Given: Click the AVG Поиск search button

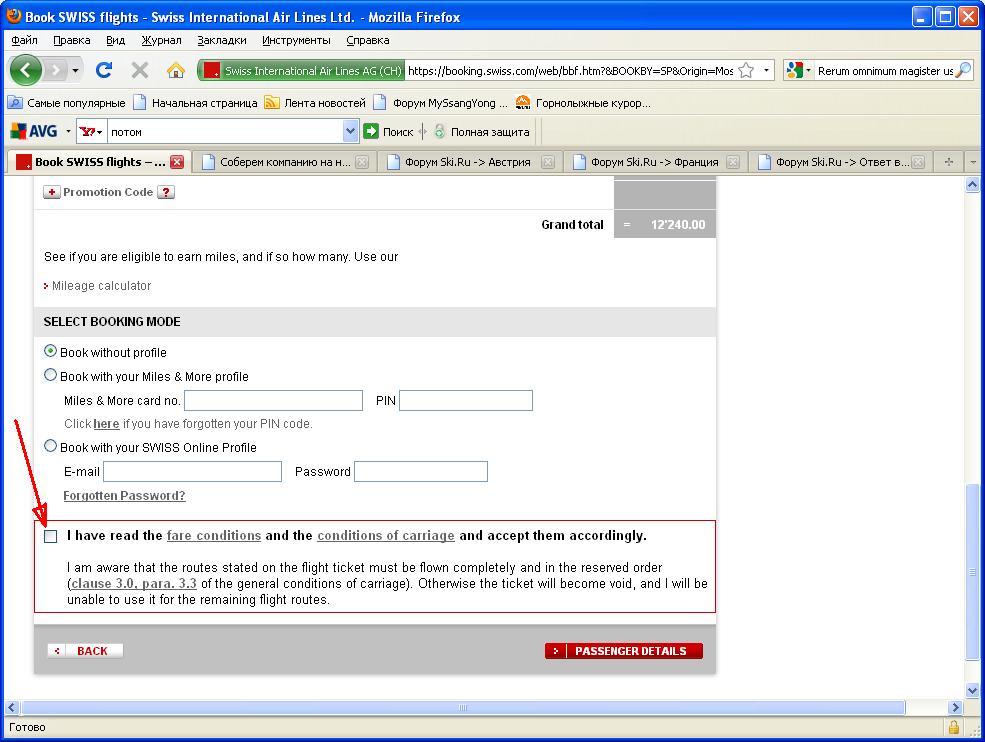Looking at the screenshot, I should (x=389, y=131).
